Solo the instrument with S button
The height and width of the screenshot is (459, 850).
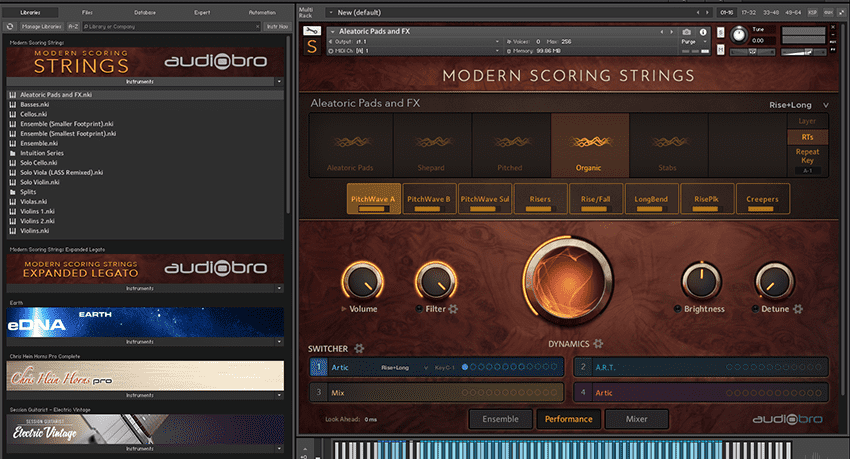(720, 33)
